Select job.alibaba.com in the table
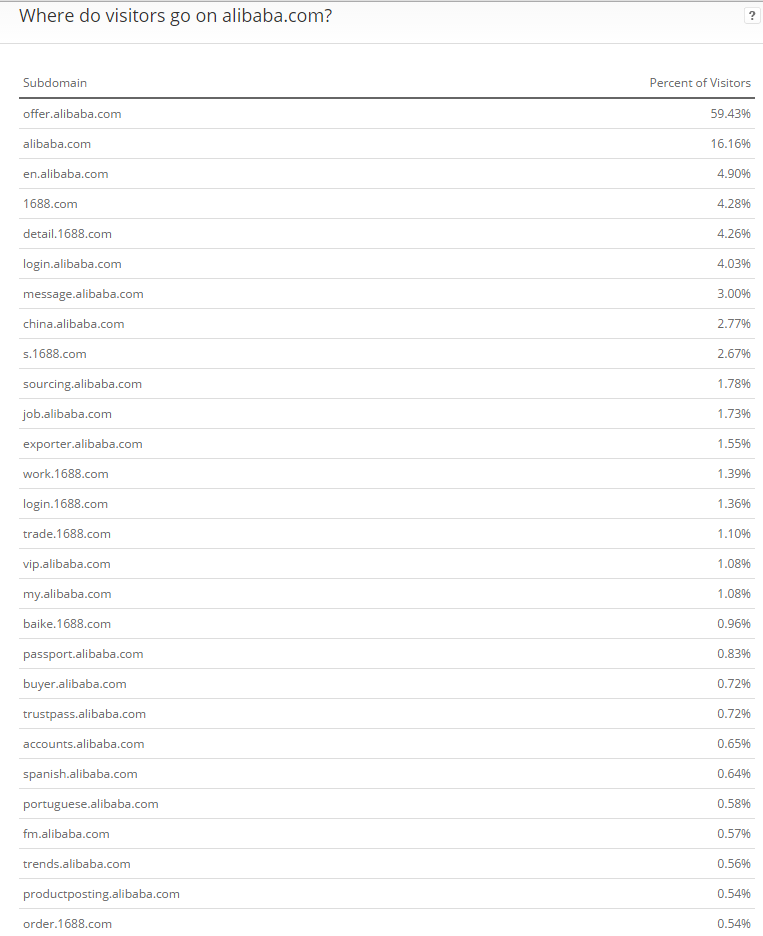Screen dimensions: 763x936 (x=67, y=414)
